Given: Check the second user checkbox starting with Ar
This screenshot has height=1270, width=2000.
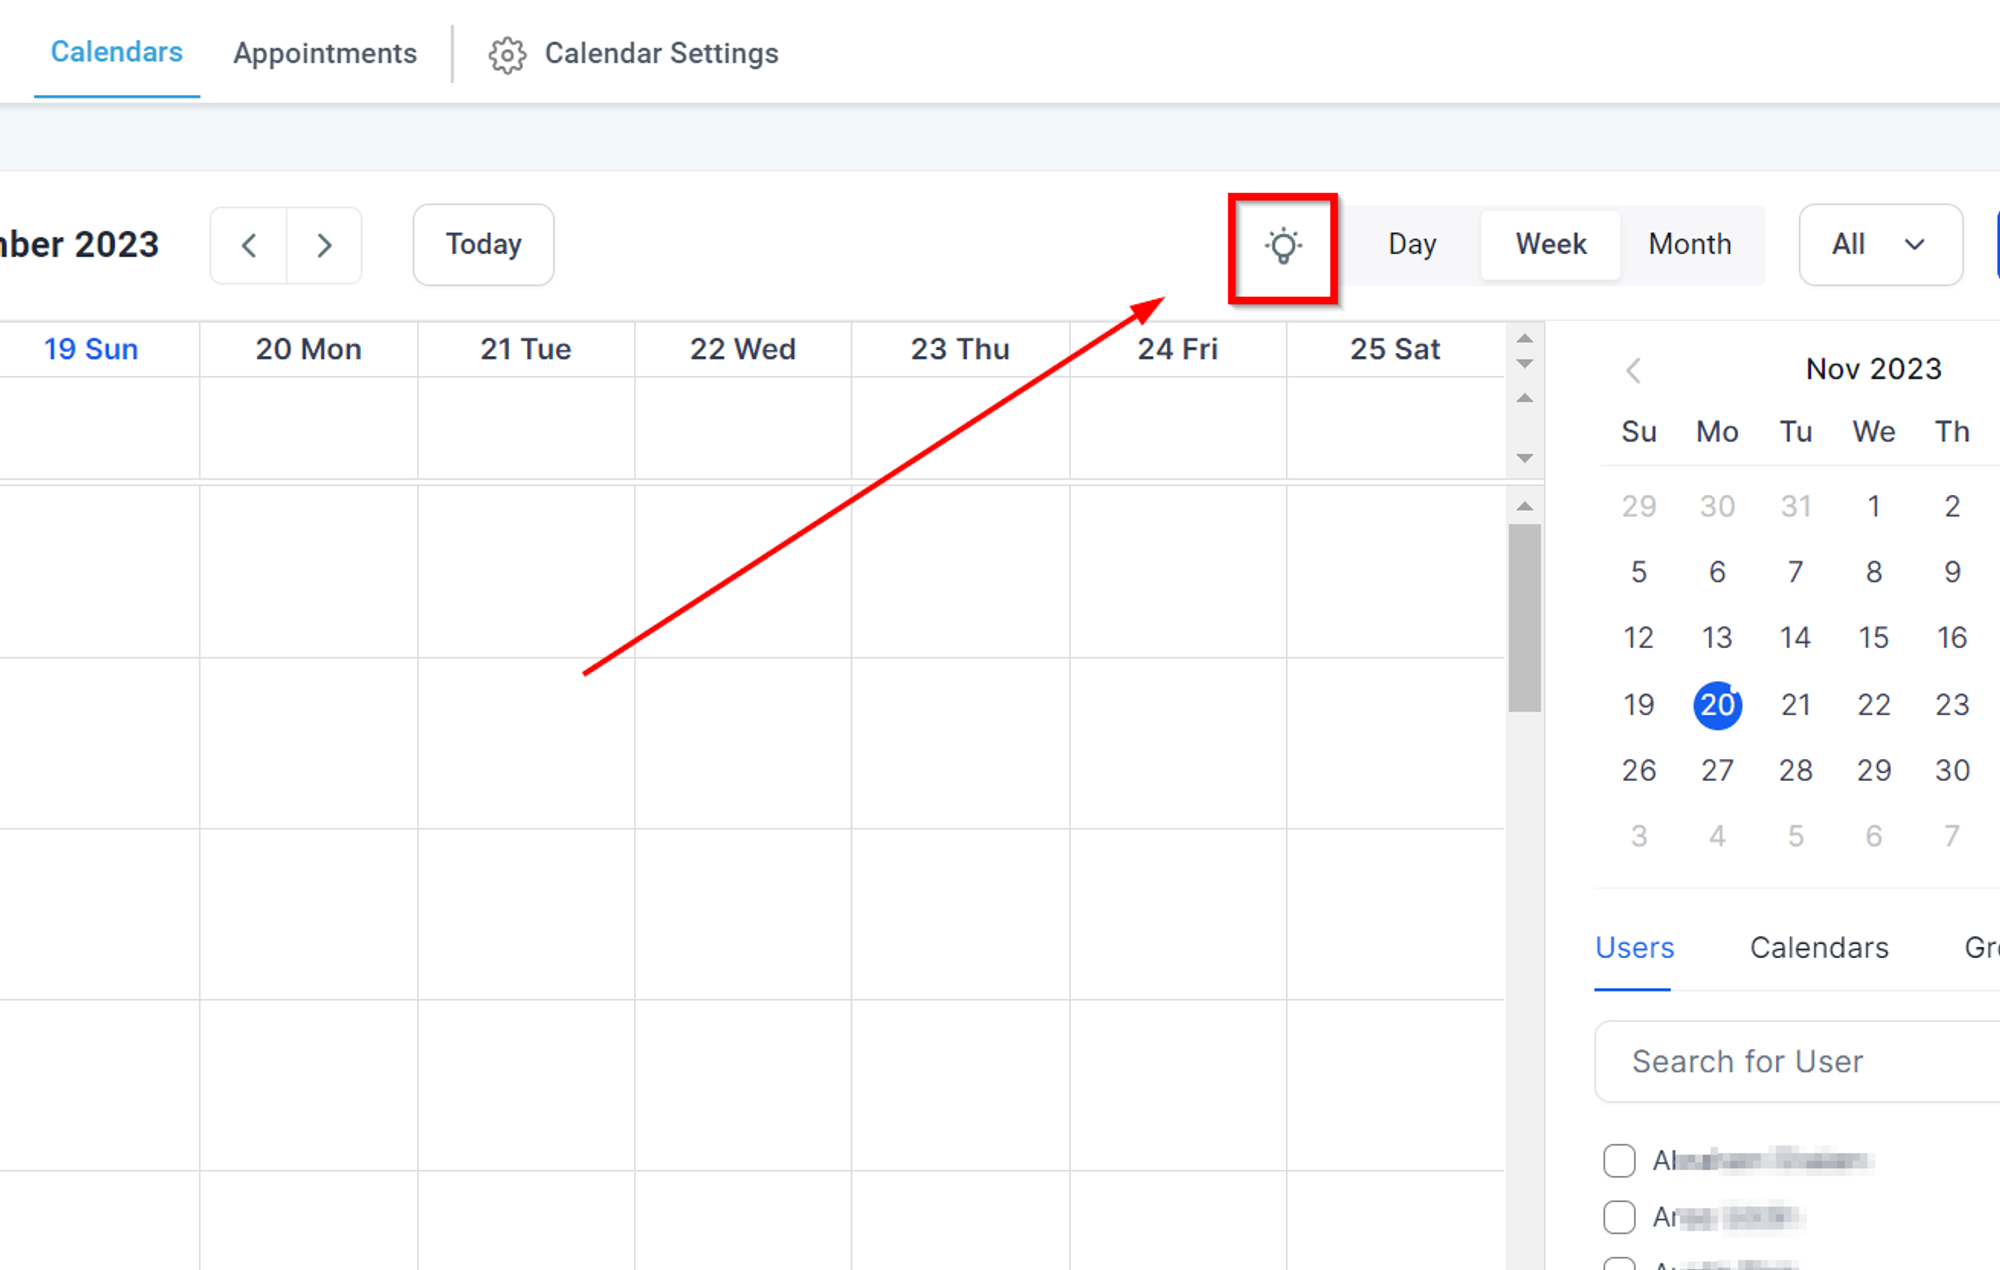Looking at the screenshot, I should pos(1619,1217).
